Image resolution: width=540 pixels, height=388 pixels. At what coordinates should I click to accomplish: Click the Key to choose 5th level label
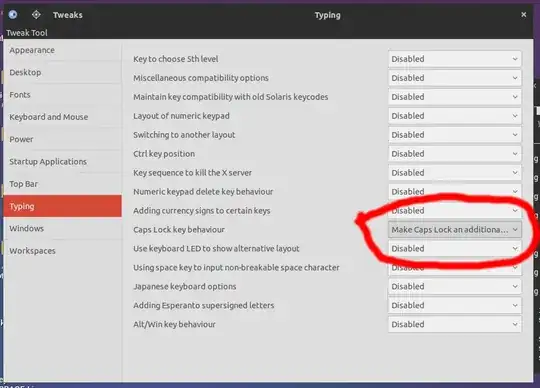click(176, 59)
